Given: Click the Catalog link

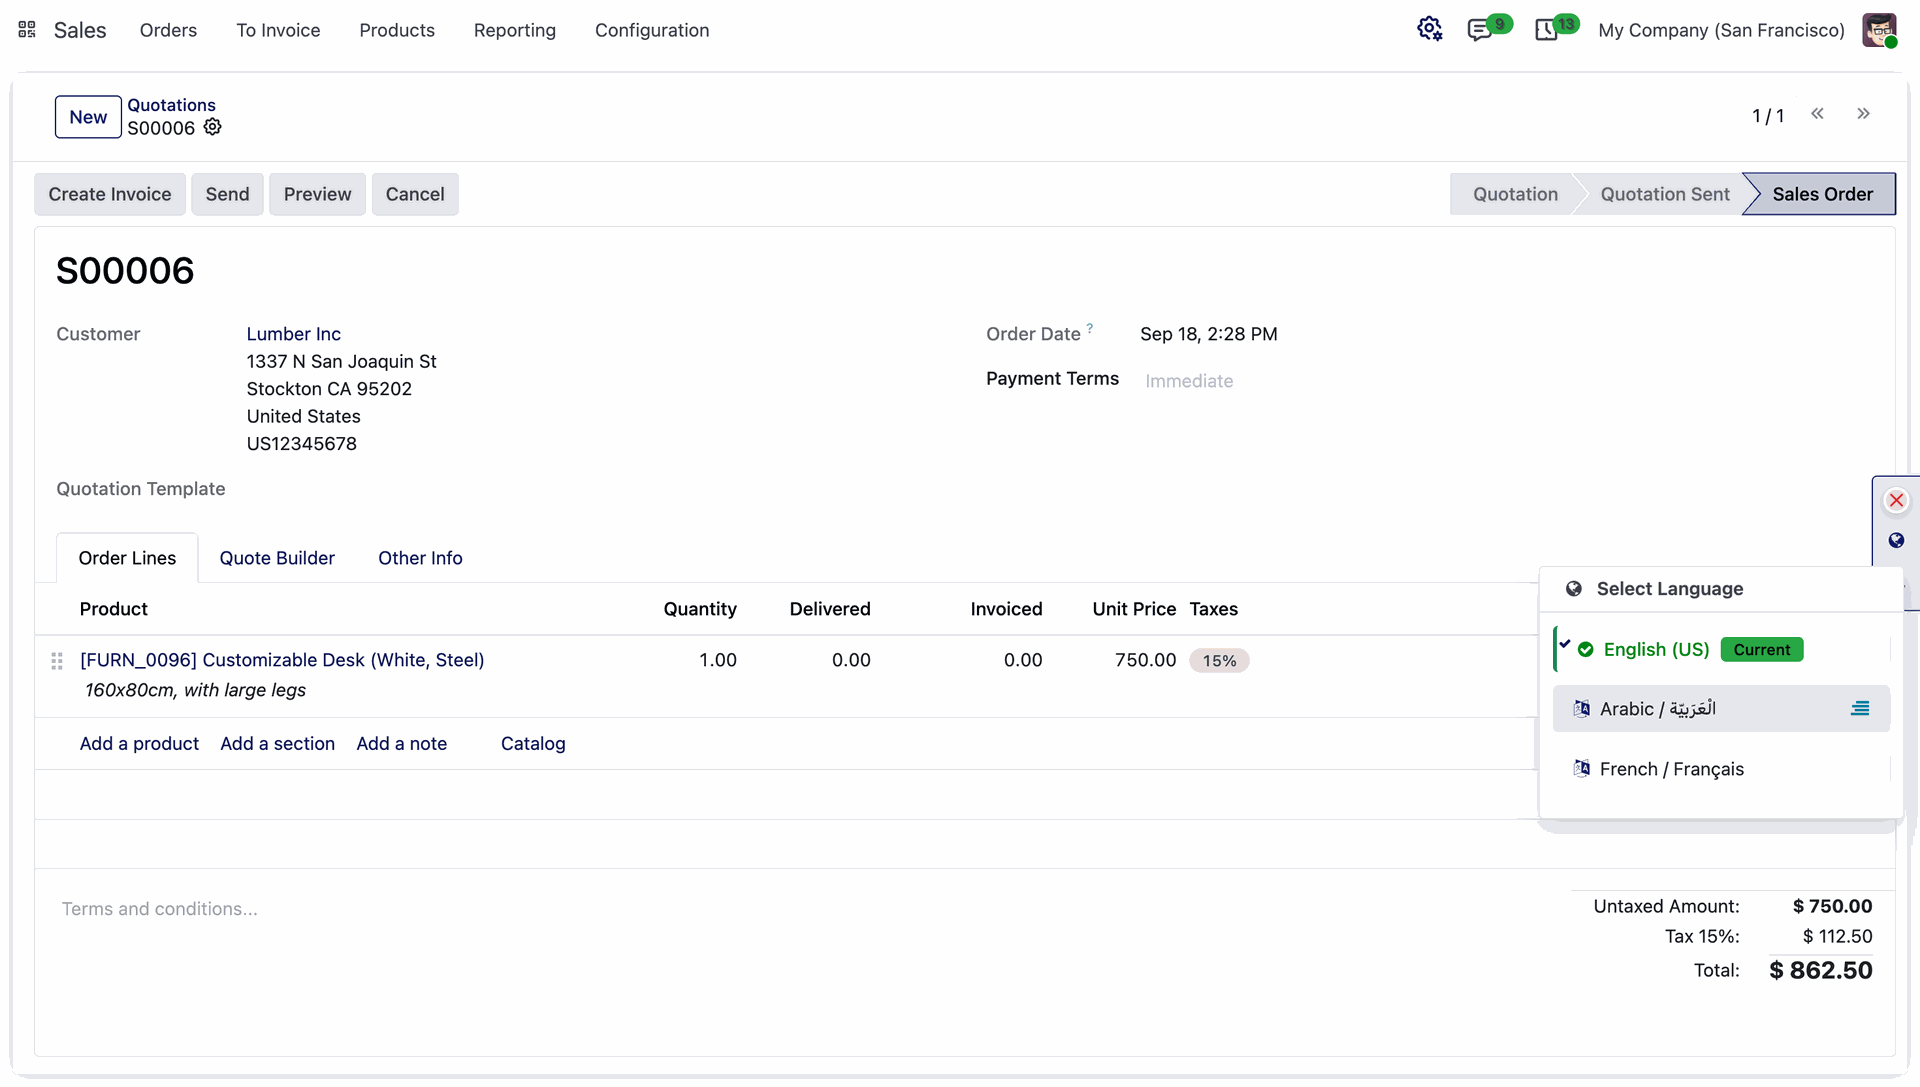Looking at the screenshot, I should [533, 744].
